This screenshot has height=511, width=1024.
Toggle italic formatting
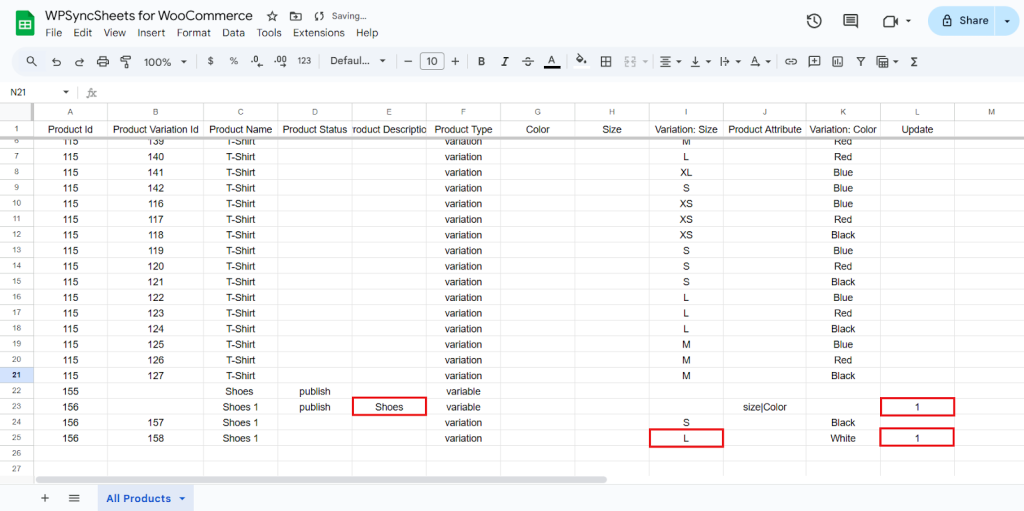[505, 61]
